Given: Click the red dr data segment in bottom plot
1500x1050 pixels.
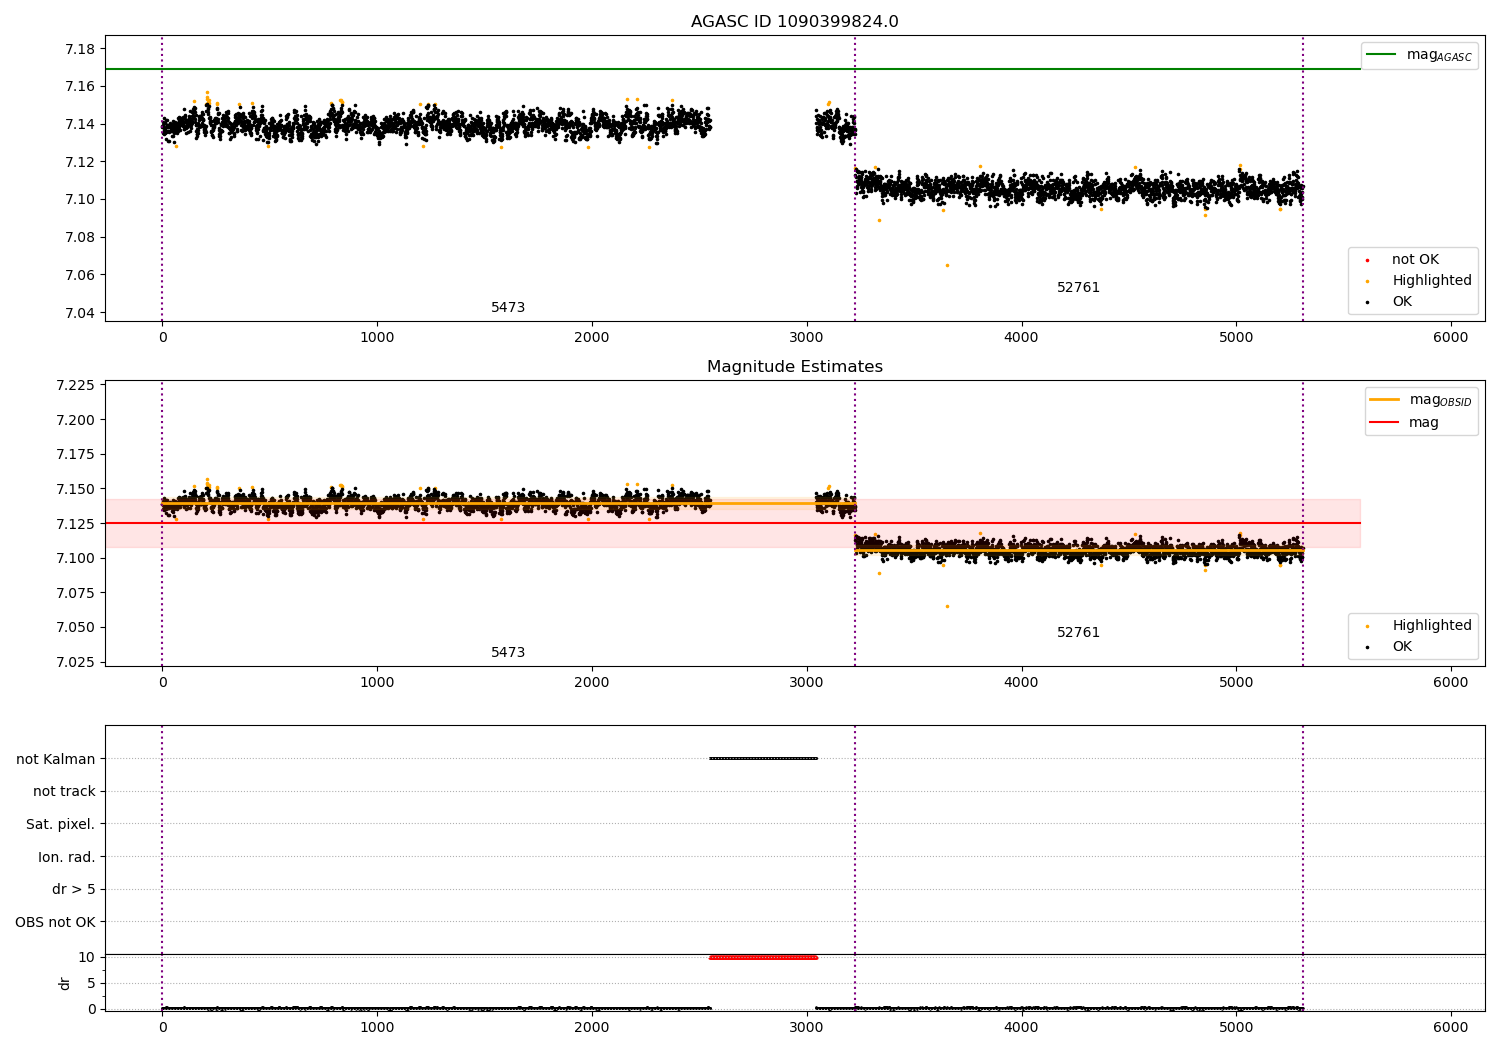Looking at the screenshot, I should coord(763,957).
